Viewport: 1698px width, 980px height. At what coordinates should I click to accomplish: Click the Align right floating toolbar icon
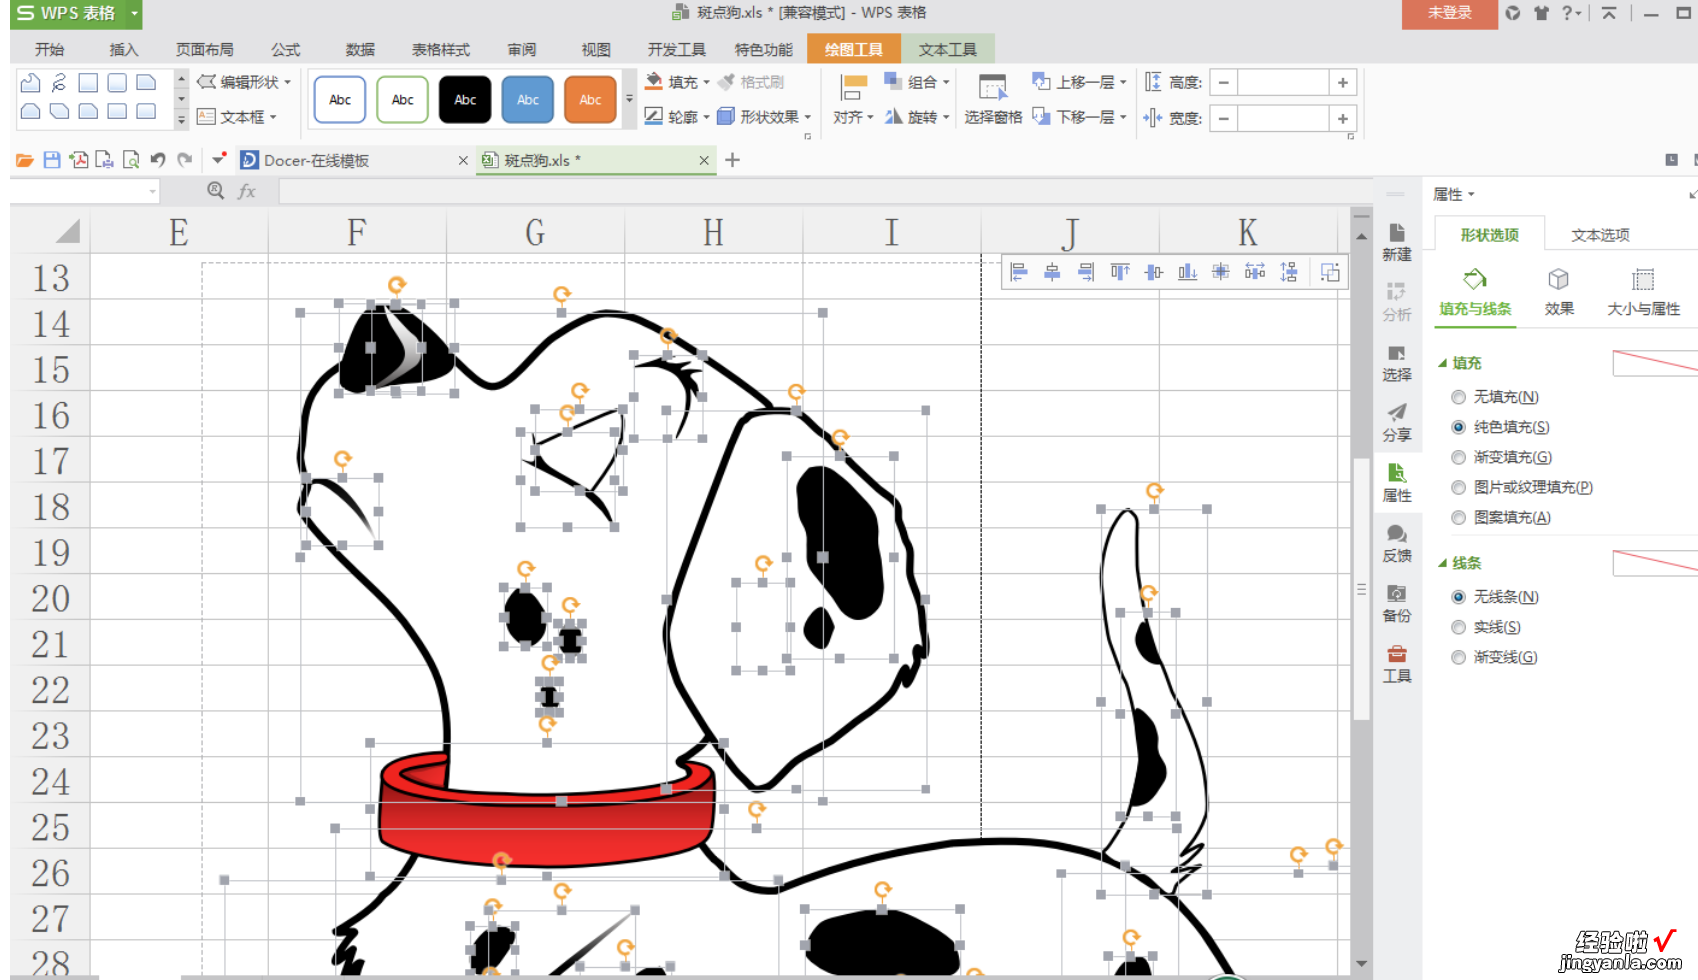tap(1086, 272)
